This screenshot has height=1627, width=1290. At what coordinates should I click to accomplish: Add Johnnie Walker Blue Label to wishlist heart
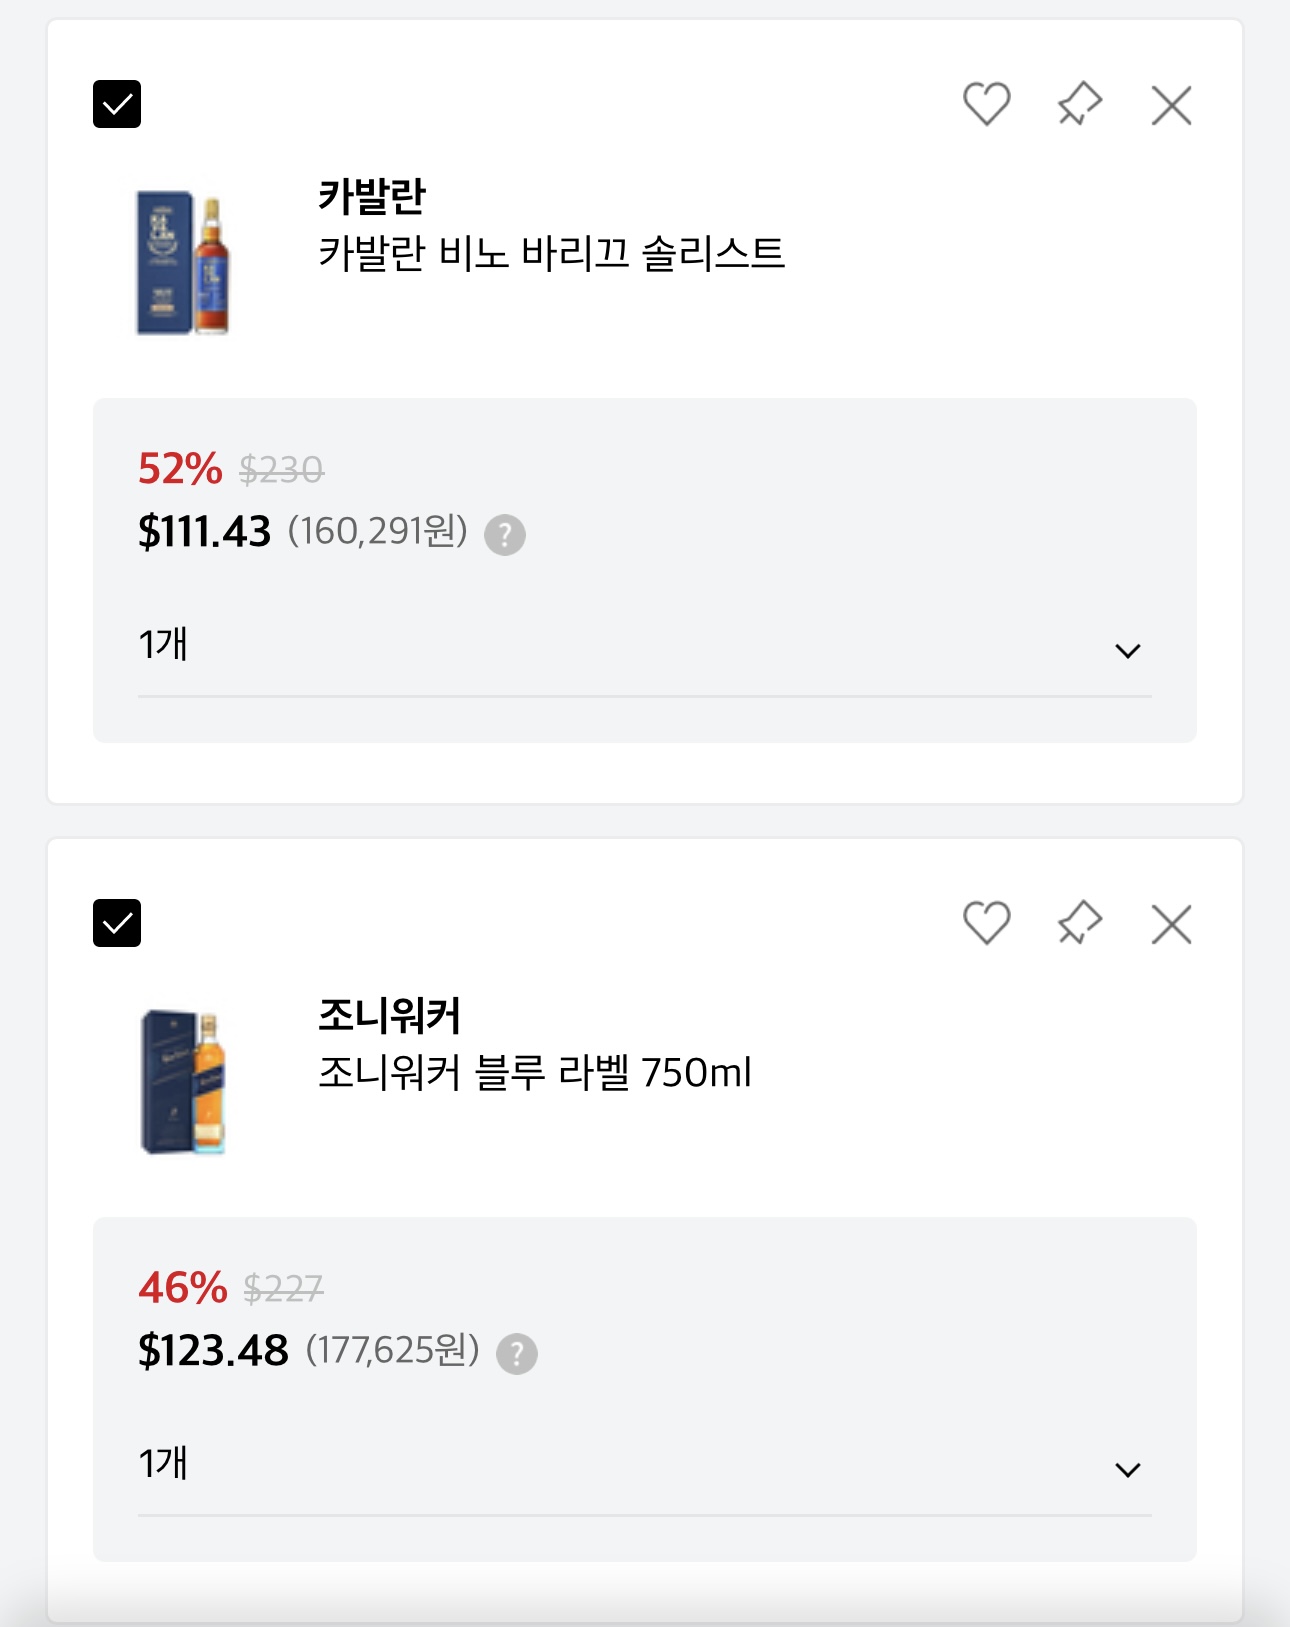point(986,923)
